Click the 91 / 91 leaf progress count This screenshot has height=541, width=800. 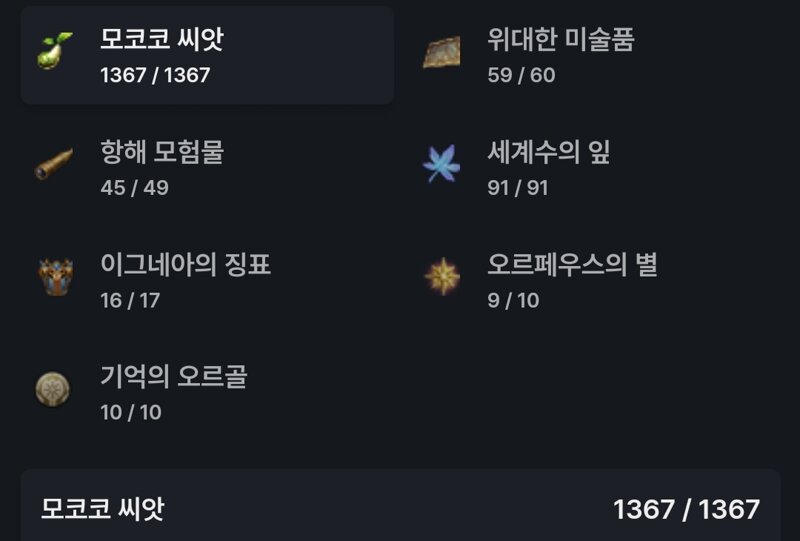click(517, 188)
